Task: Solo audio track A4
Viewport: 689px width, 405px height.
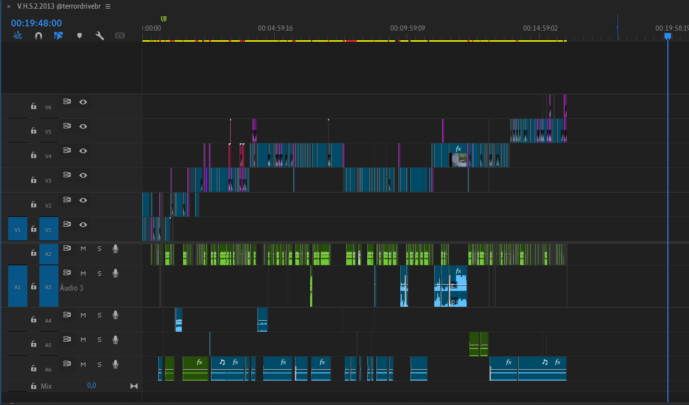Action: tap(99, 315)
